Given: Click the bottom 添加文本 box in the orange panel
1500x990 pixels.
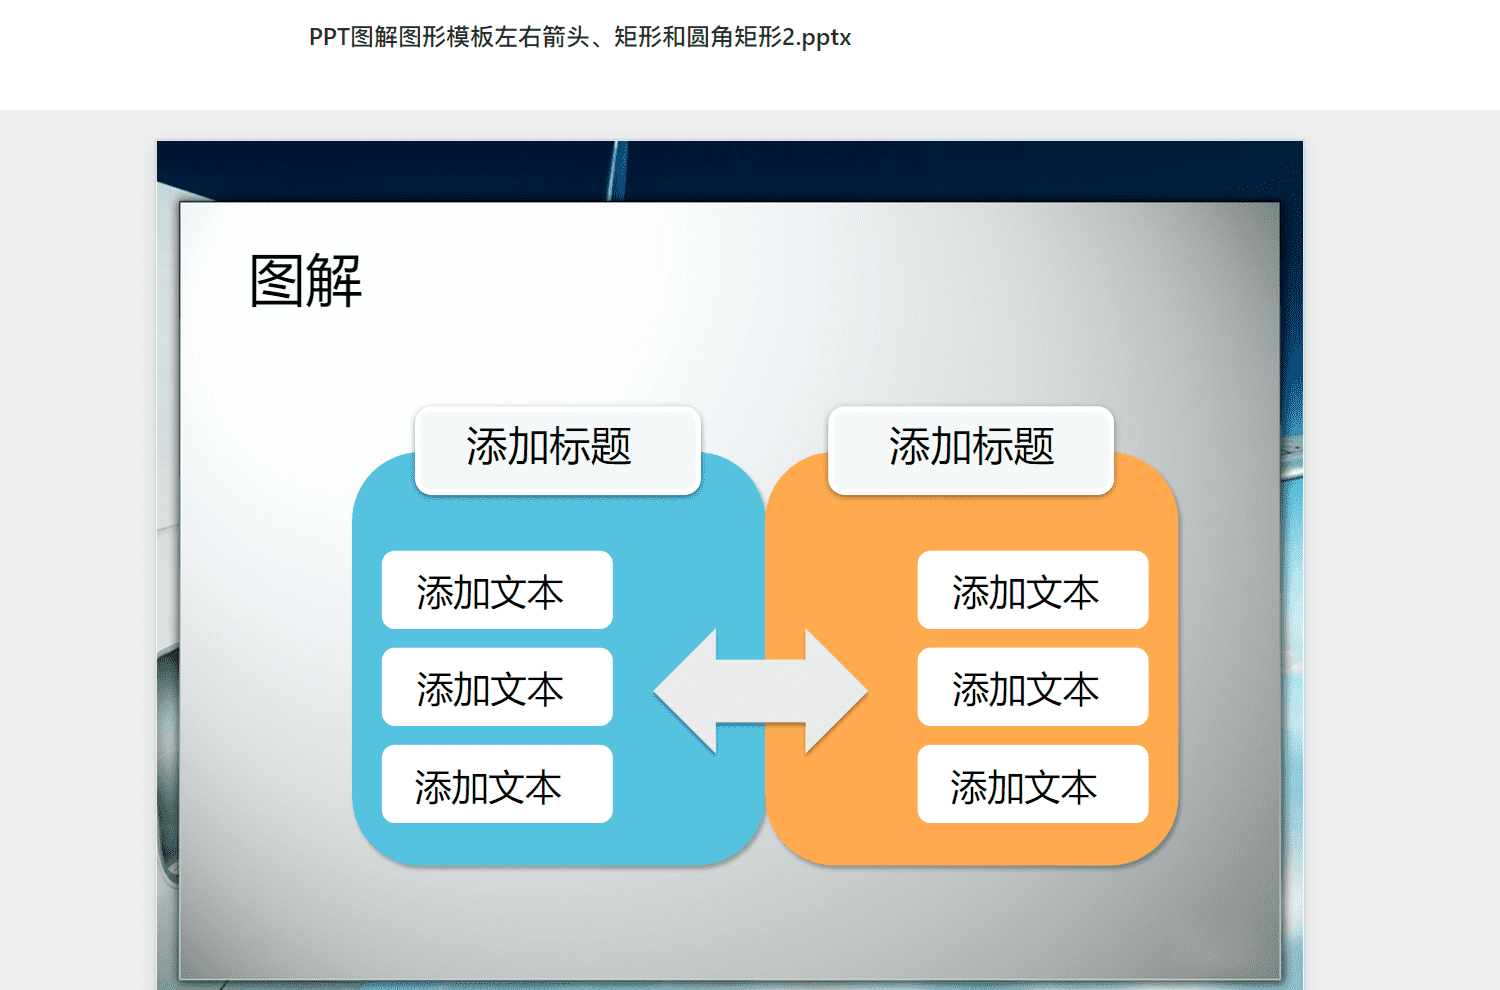Looking at the screenshot, I should 1033,784.
